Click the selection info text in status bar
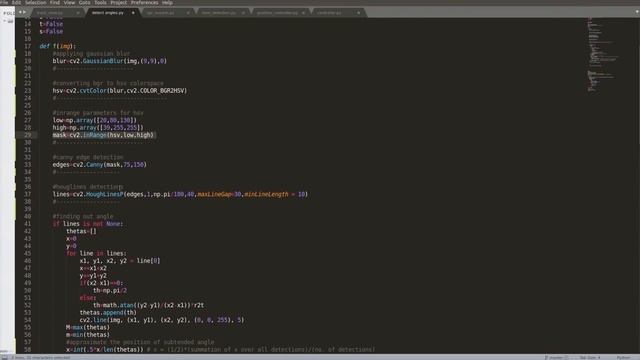640x360 pixels. pyautogui.click(x=41, y=357)
